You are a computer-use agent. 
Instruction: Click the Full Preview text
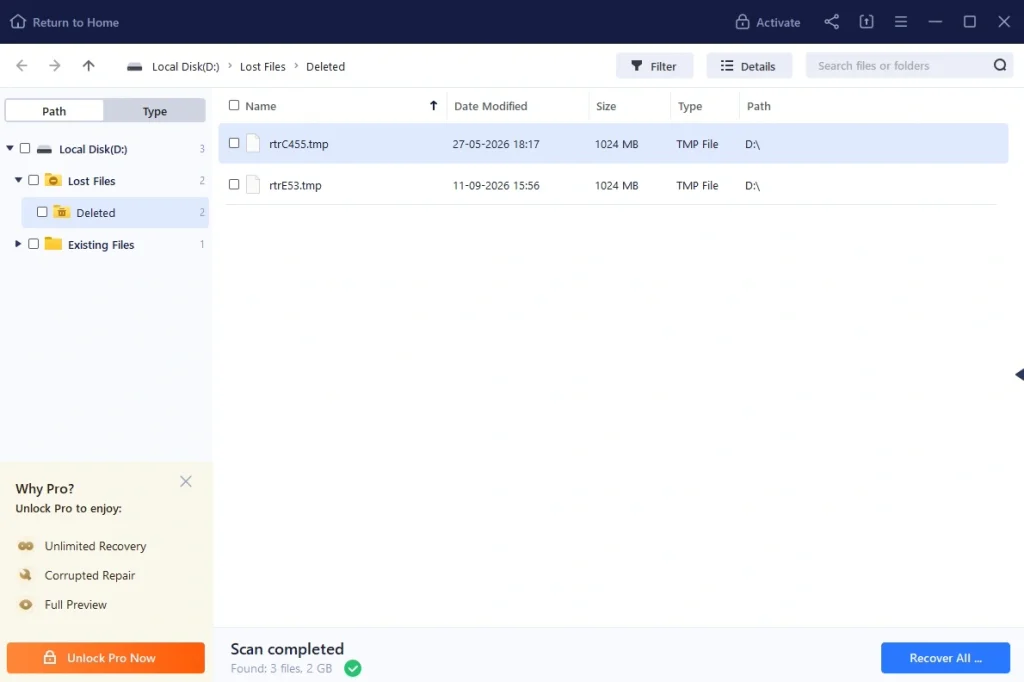[75, 605]
